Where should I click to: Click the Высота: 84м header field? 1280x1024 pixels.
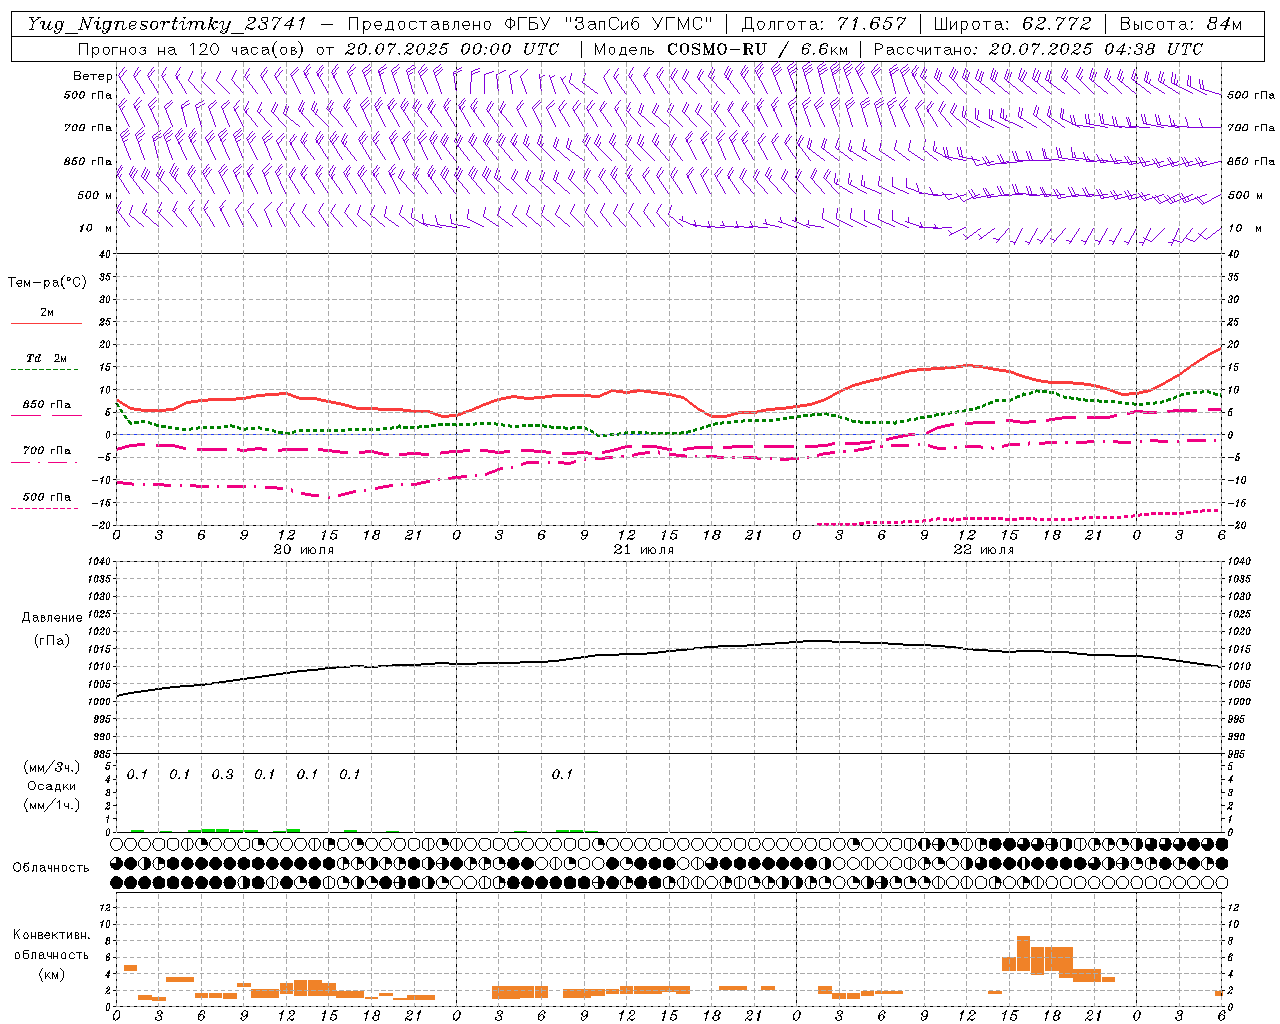[x=1181, y=24]
